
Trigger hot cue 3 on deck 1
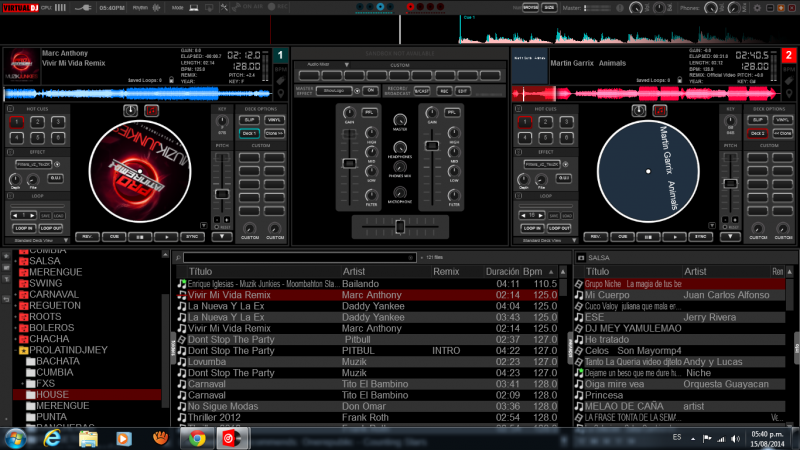click(x=58, y=122)
